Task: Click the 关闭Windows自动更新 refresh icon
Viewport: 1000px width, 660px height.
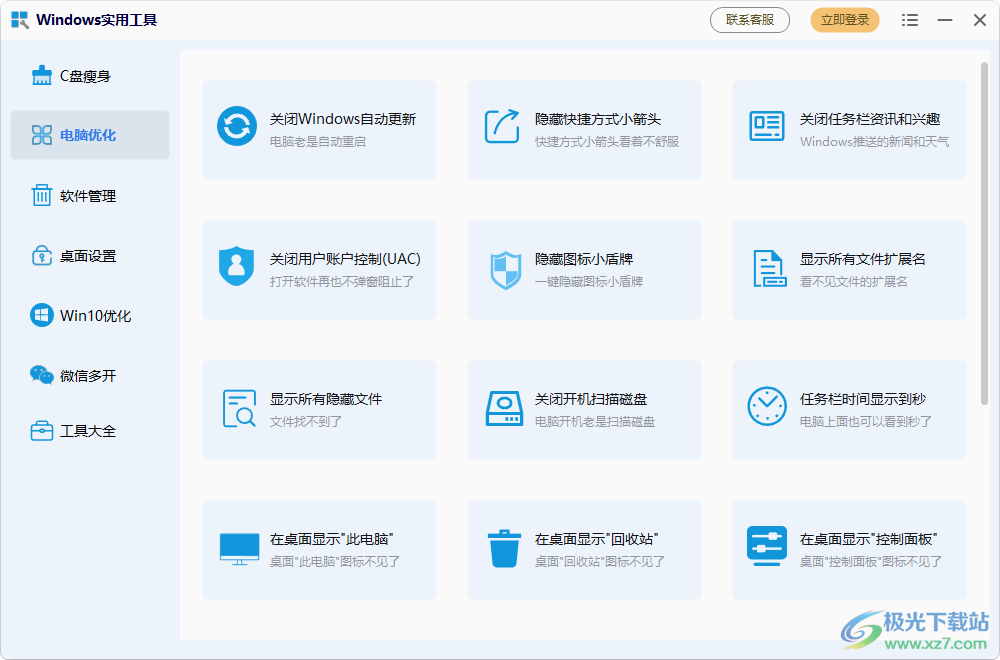Action: (x=237, y=127)
